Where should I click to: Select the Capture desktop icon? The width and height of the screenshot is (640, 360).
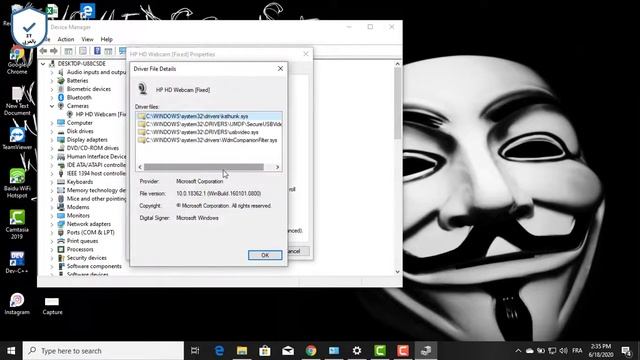52,306
